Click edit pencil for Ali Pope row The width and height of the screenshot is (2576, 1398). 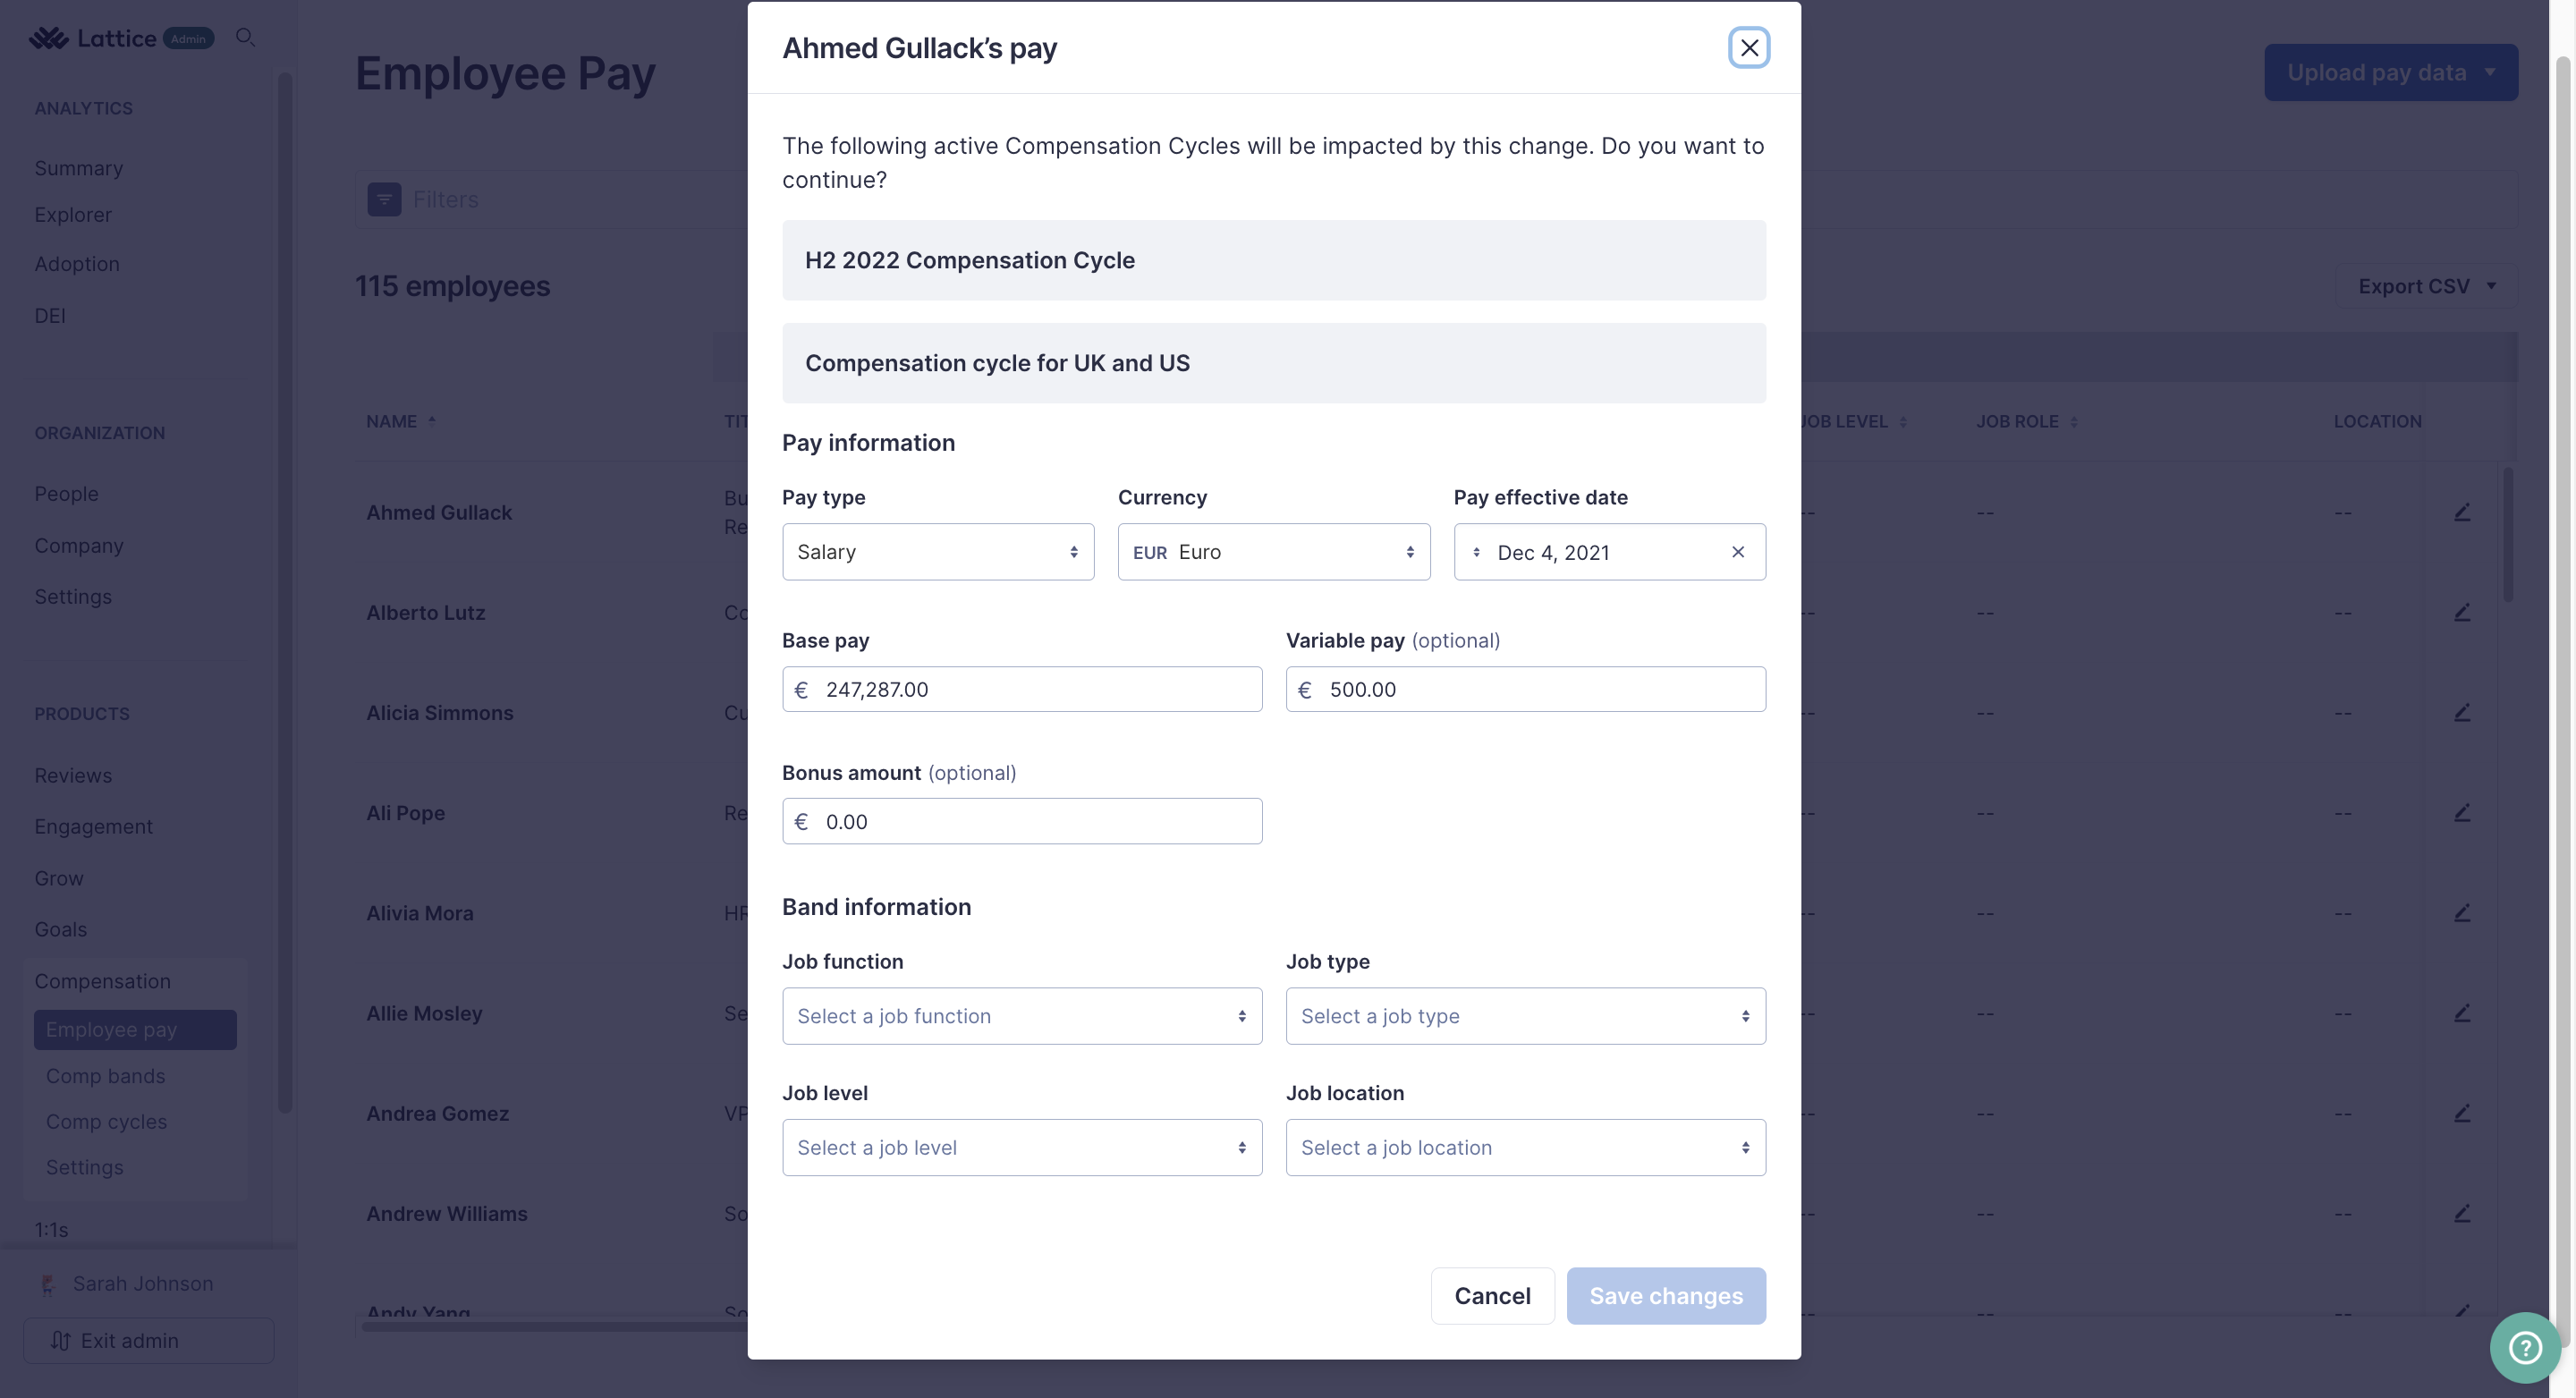coord(2462,812)
